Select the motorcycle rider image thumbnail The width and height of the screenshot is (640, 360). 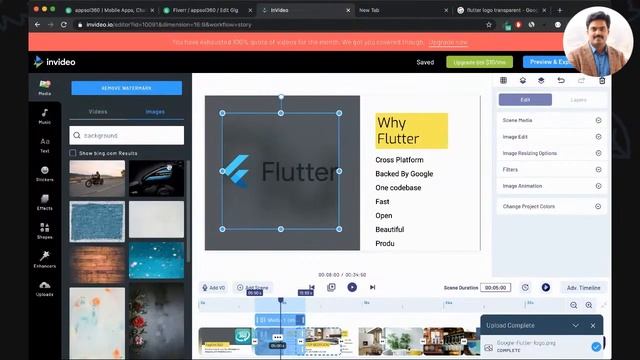[x=97, y=178]
